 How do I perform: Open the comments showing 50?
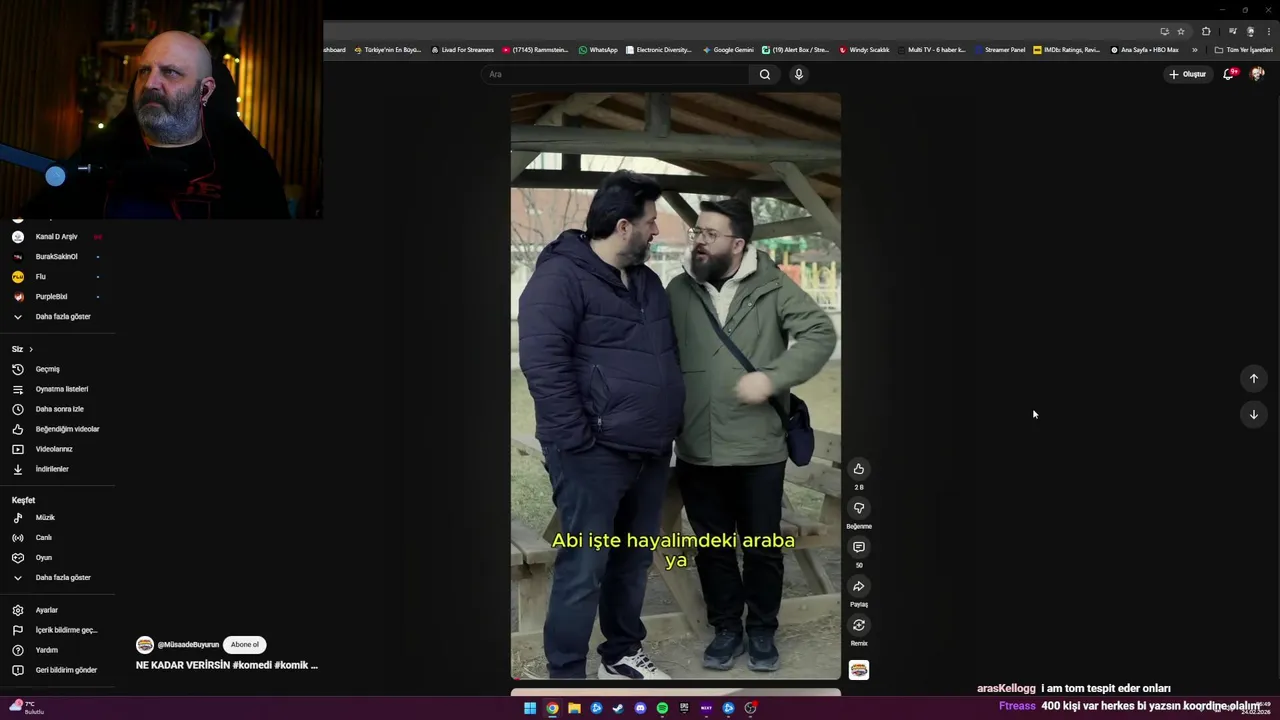(858, 547)
